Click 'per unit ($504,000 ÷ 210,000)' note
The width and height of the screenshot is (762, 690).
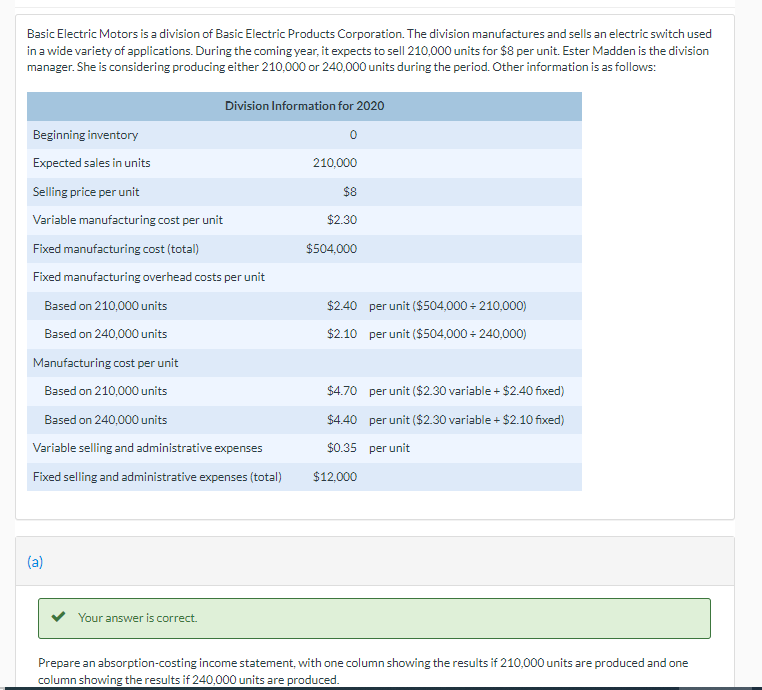pos(448,306)
